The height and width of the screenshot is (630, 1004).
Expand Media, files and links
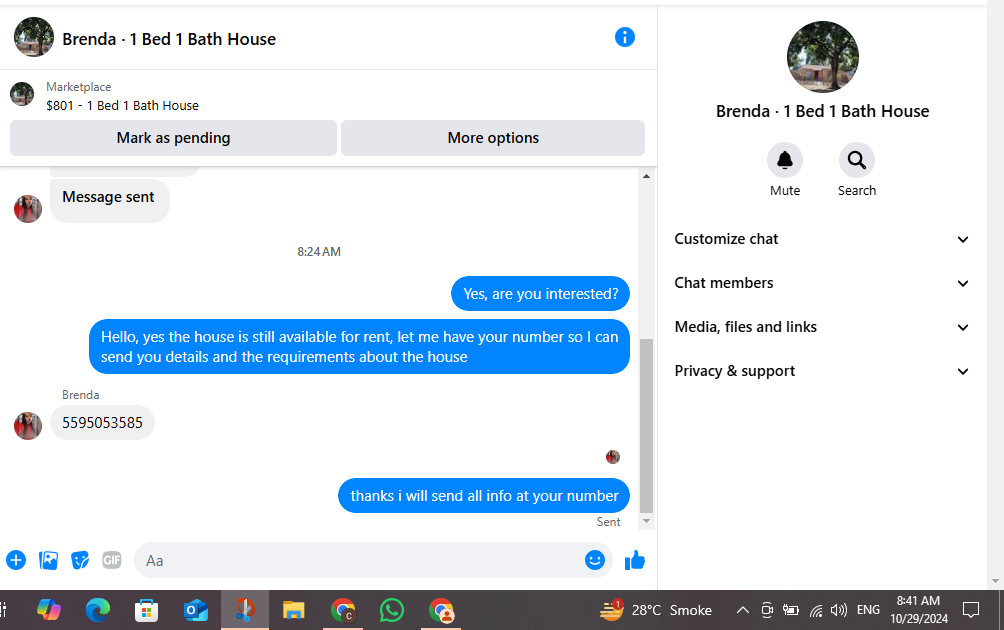pos(822,327)
